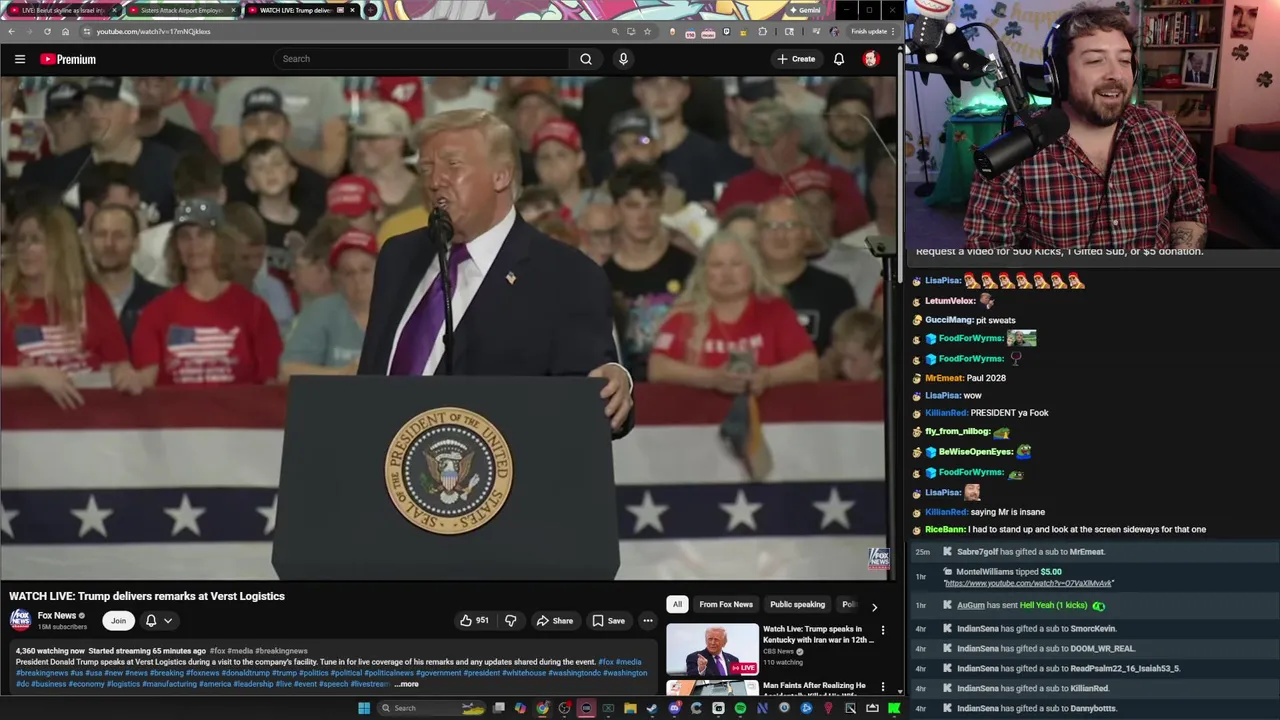This screenshot has height=720, width=1280.
Task: Click the Trump video player area
Action: (449, 328)
